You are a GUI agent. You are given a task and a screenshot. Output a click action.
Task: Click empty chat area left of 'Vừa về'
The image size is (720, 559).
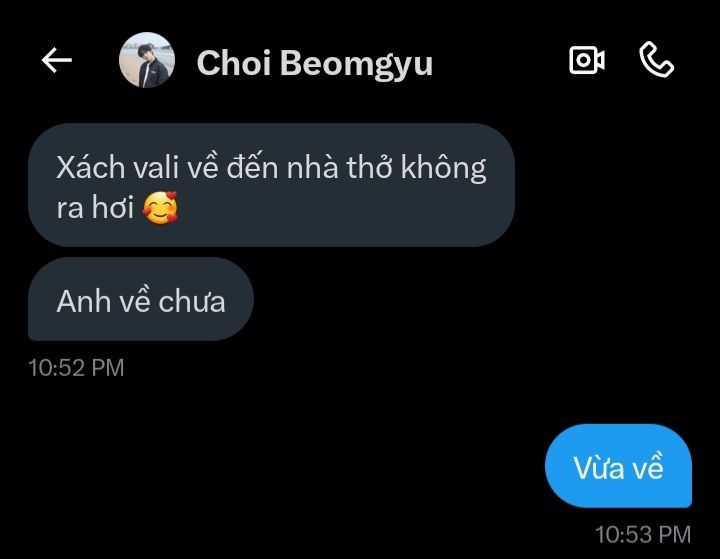click(x=276, y=466)
